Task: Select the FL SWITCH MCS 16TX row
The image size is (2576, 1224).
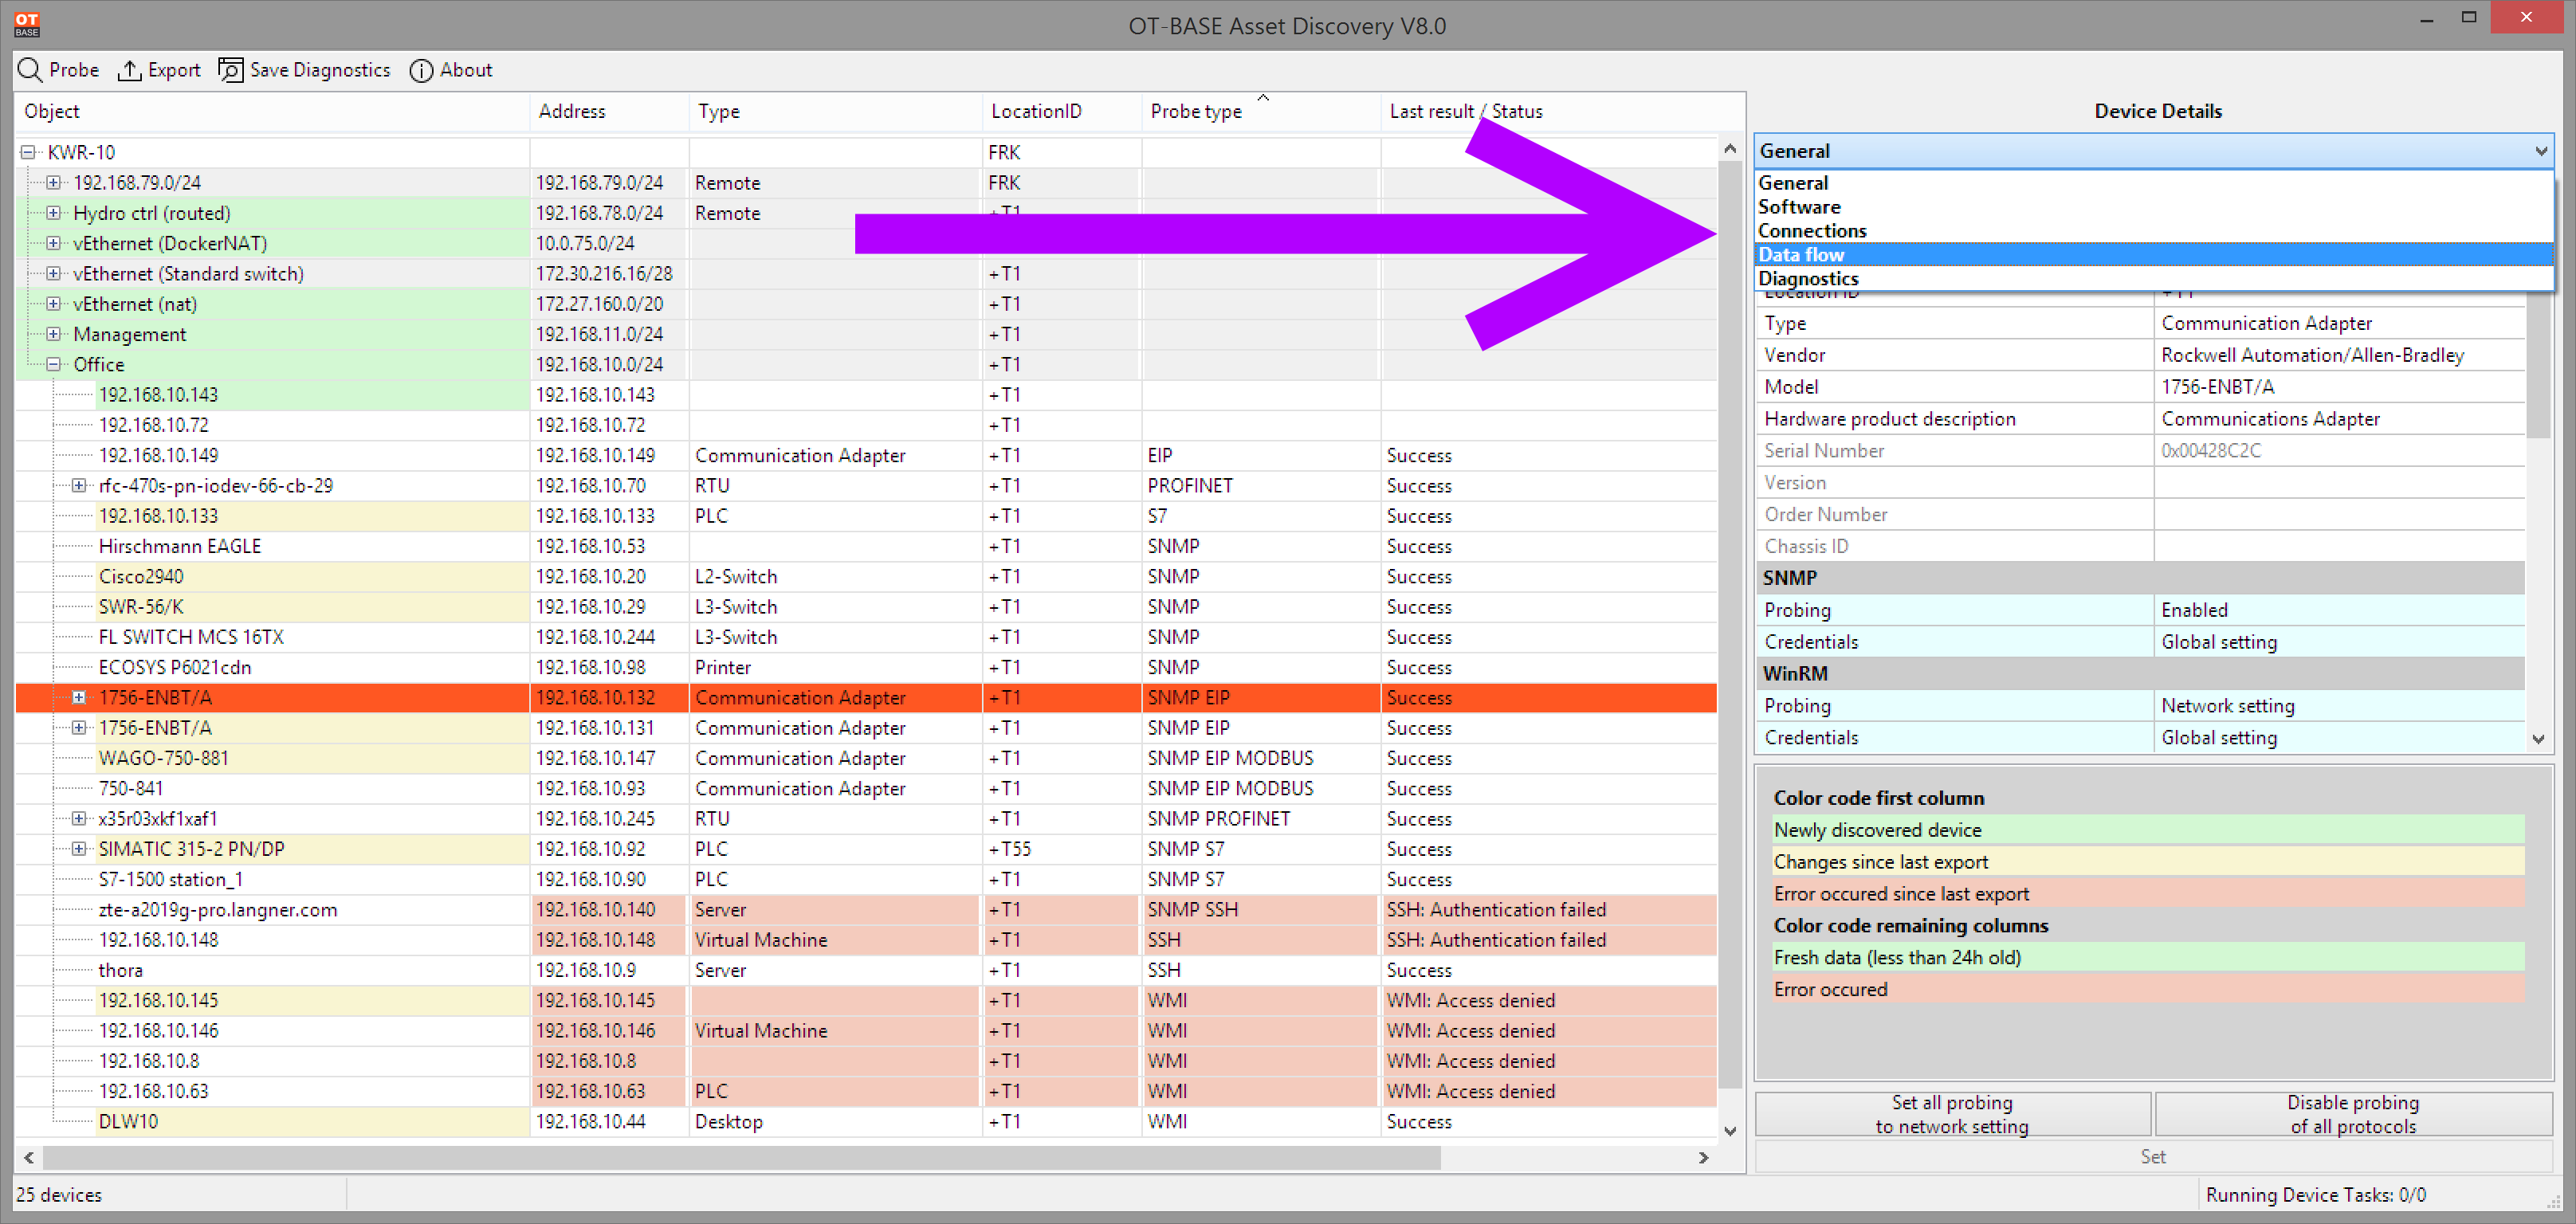Action: pyautogui.click(x=866, y=637)
